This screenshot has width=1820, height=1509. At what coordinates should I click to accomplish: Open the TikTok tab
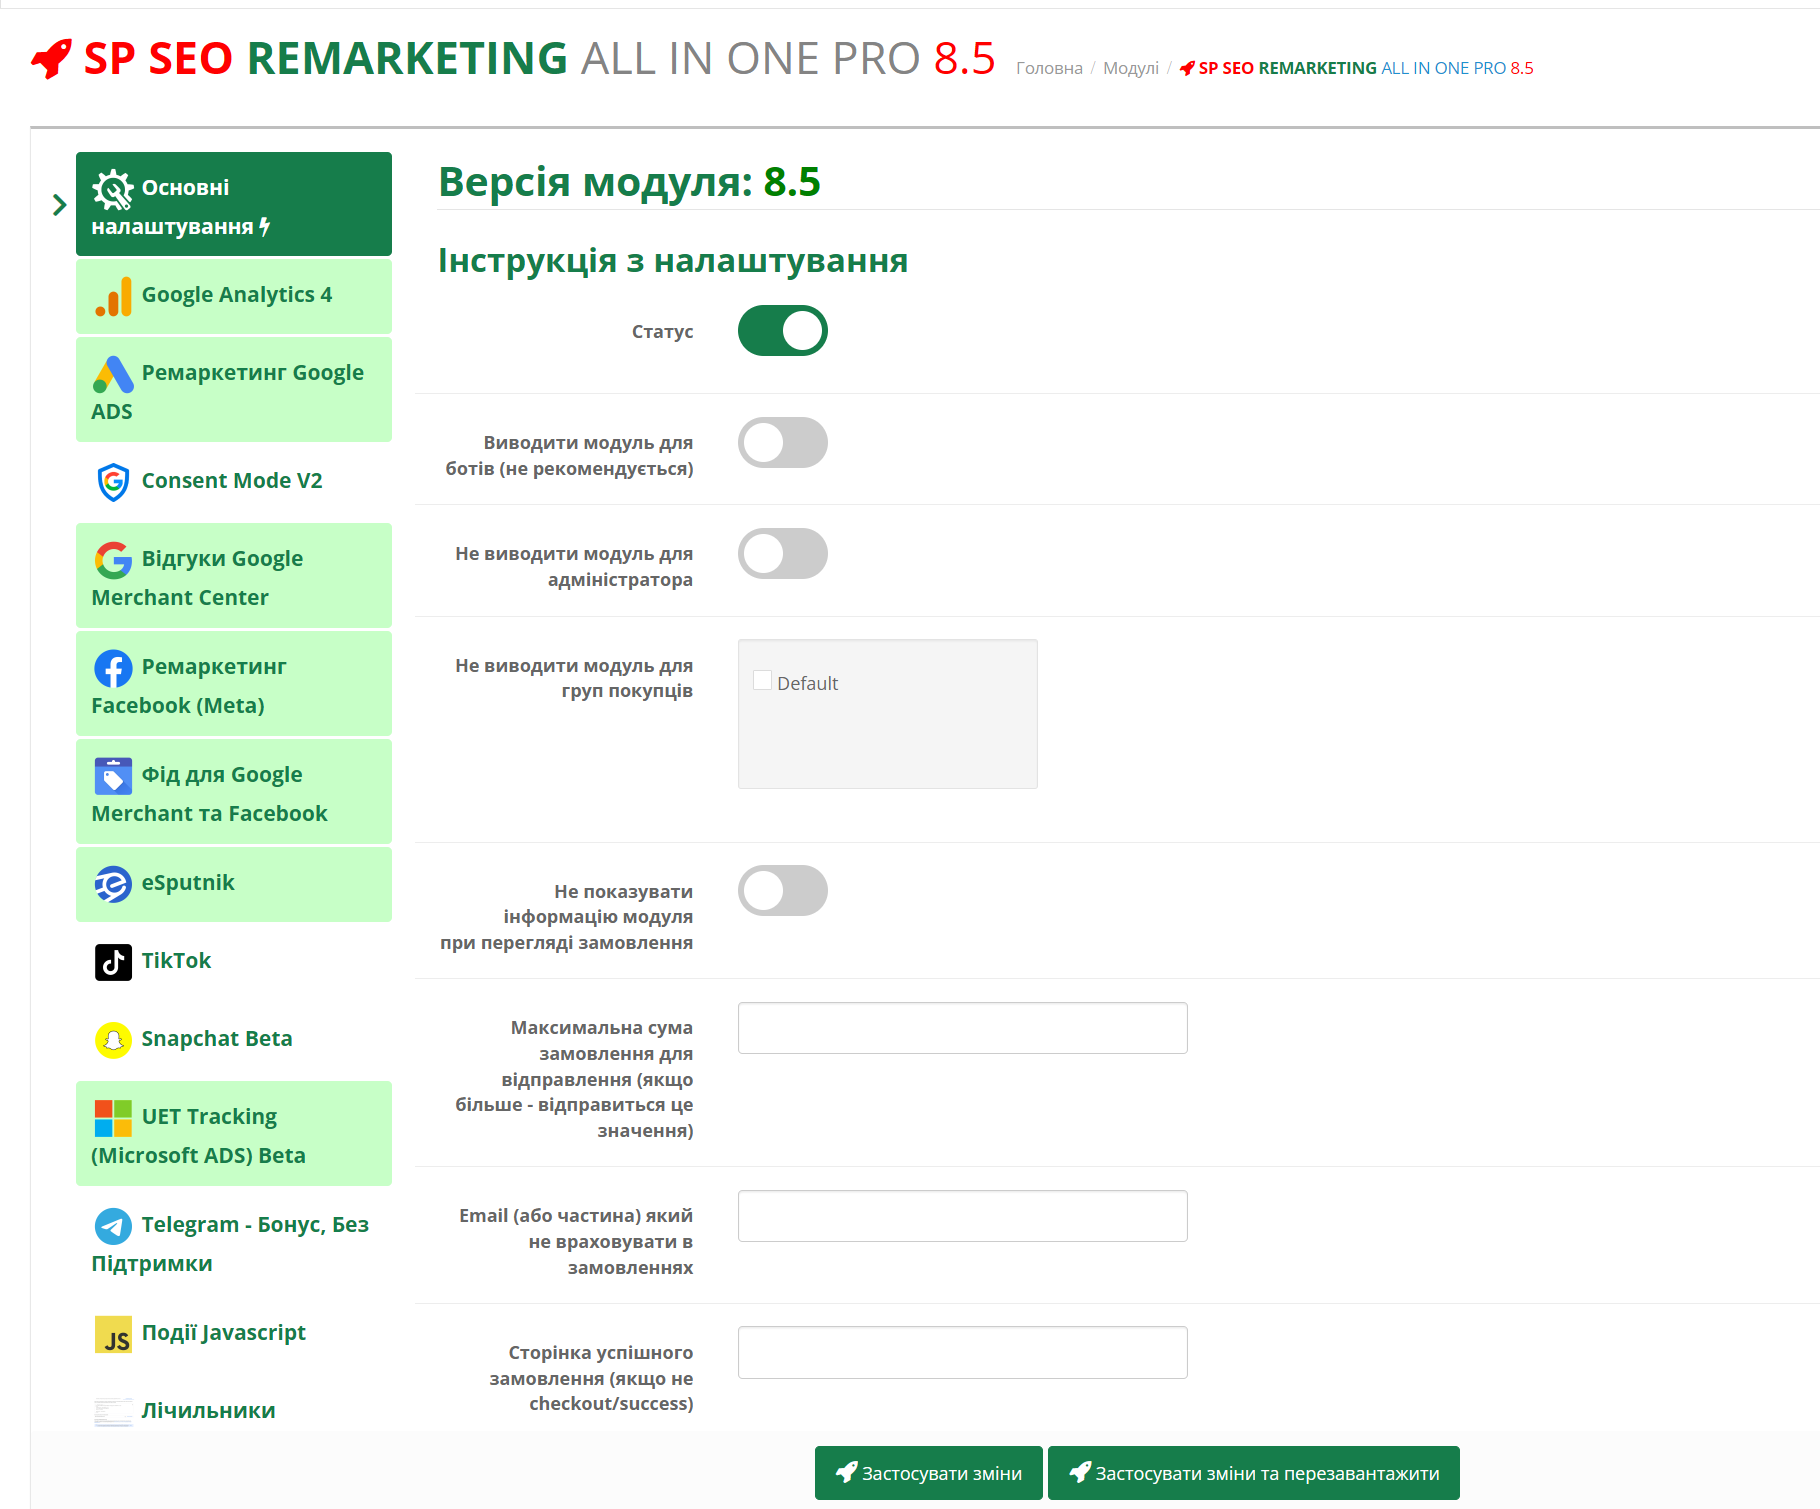tap(234, 962)
